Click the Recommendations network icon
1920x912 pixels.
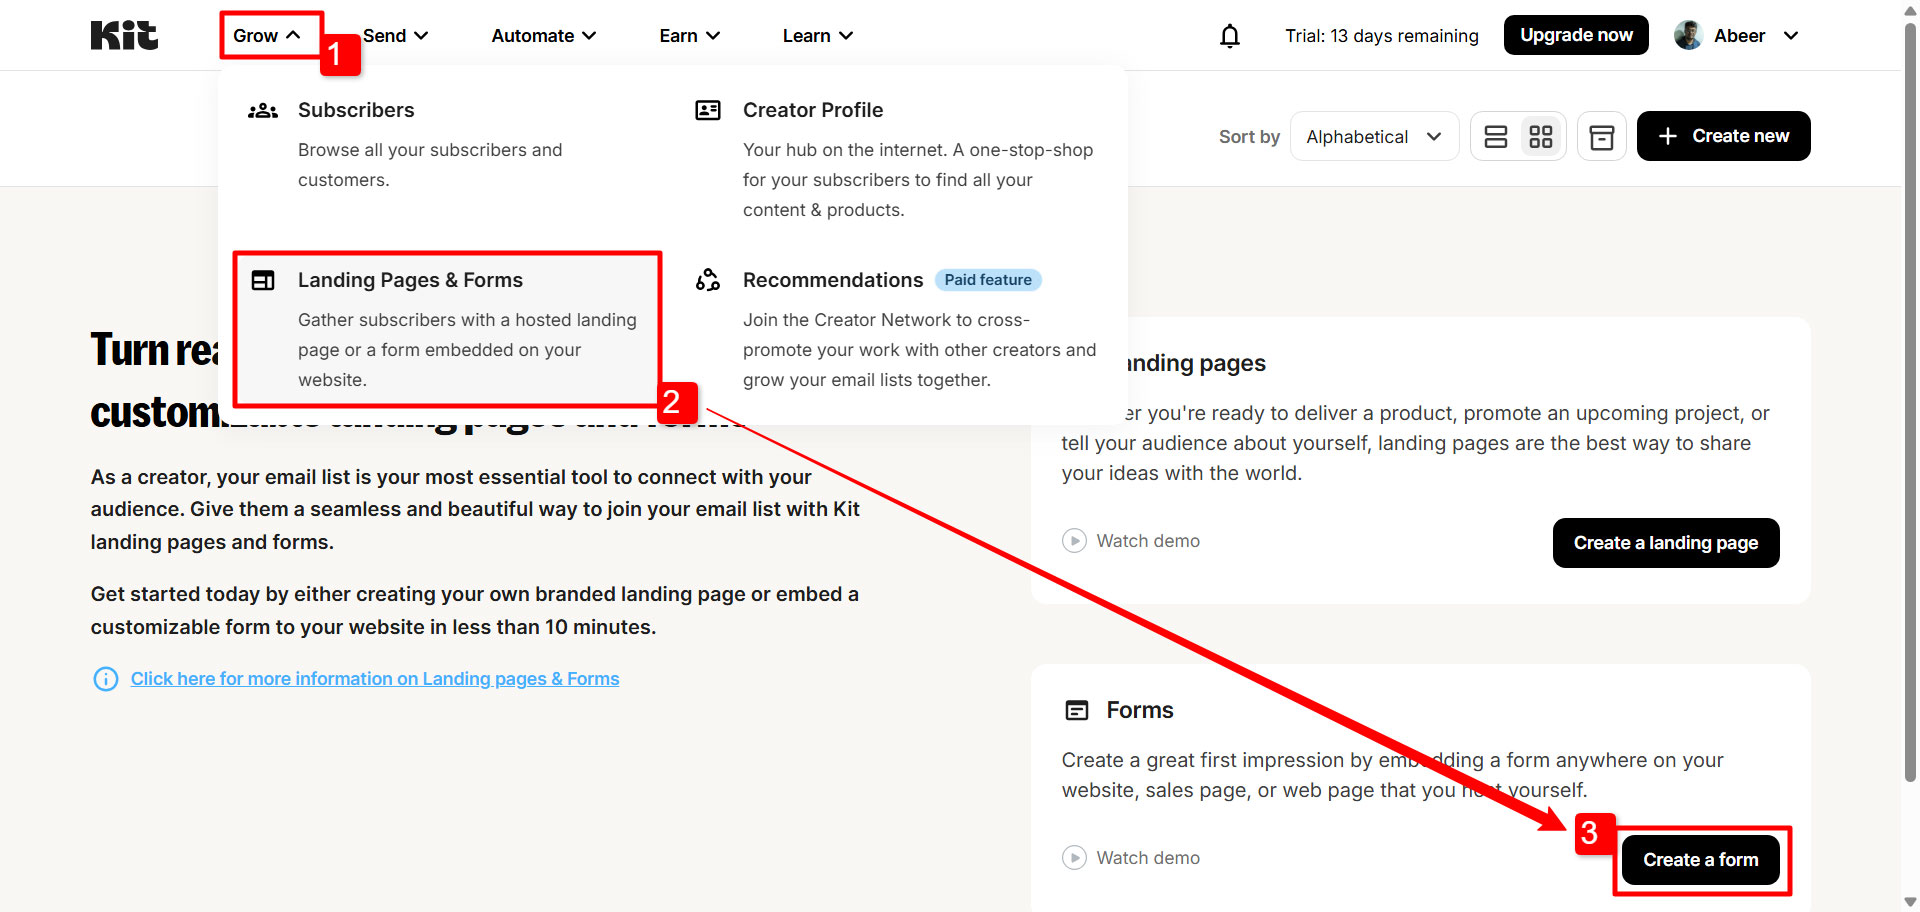(x=708, y=280)
